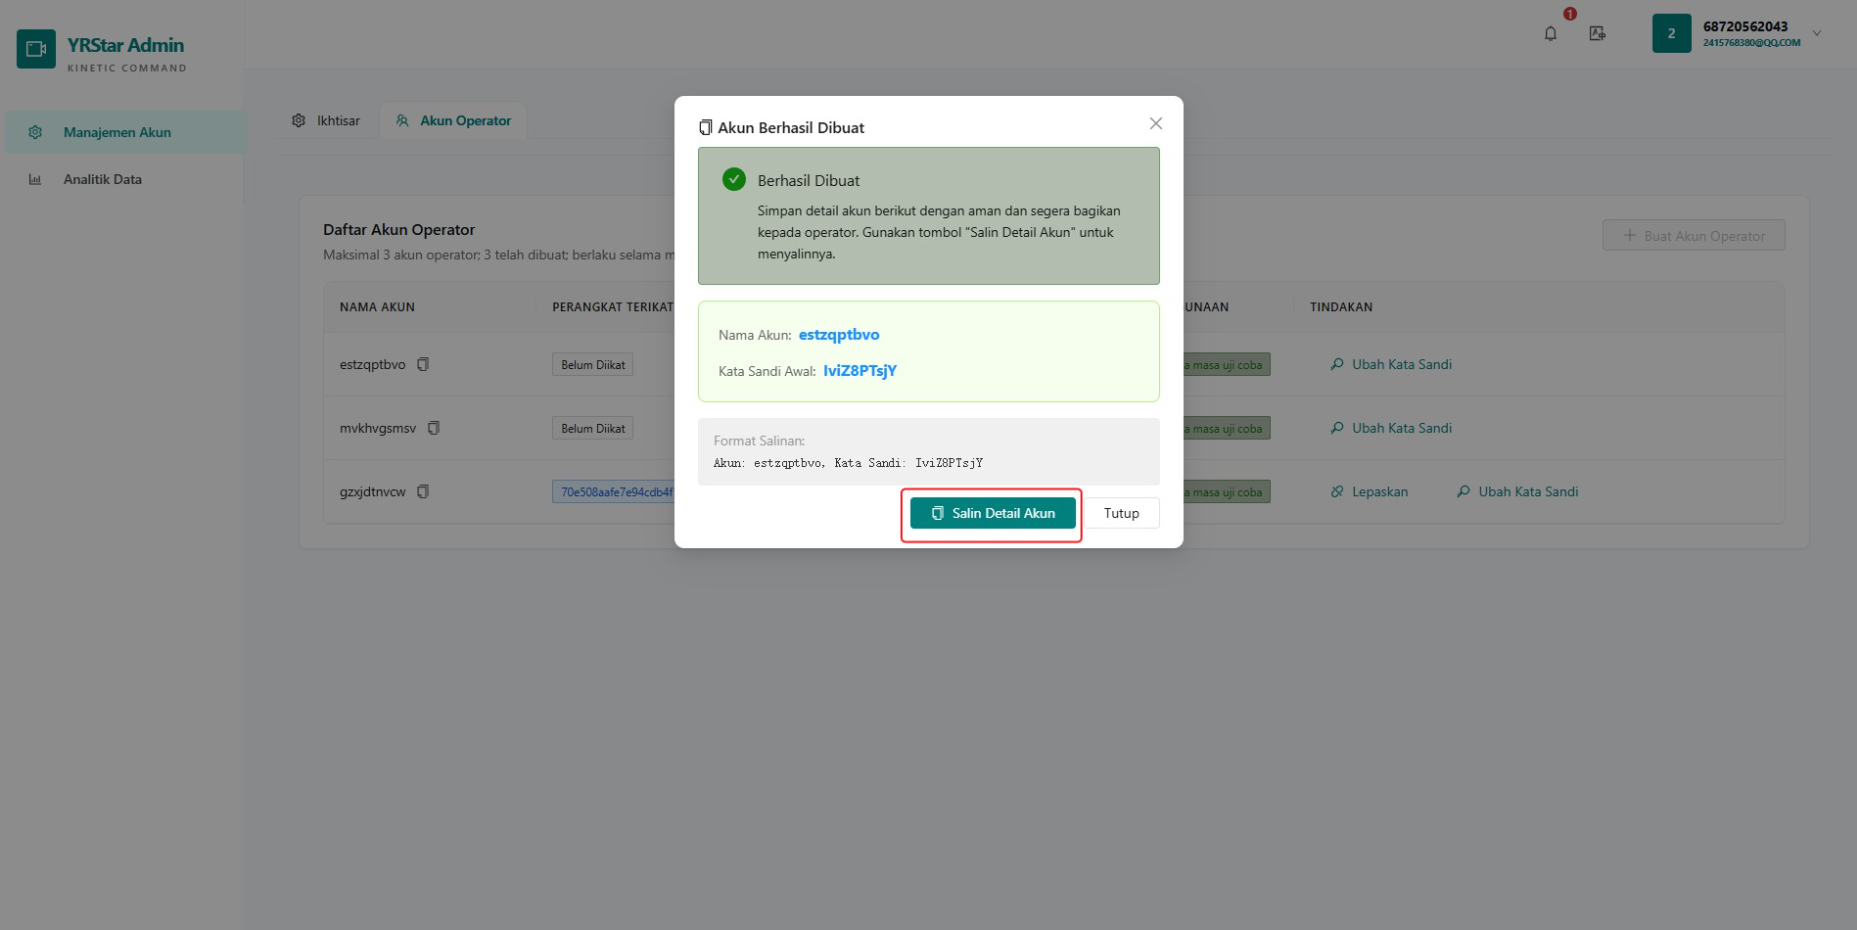Click Lepaskan for gzxjdtnvcw

1369,491
